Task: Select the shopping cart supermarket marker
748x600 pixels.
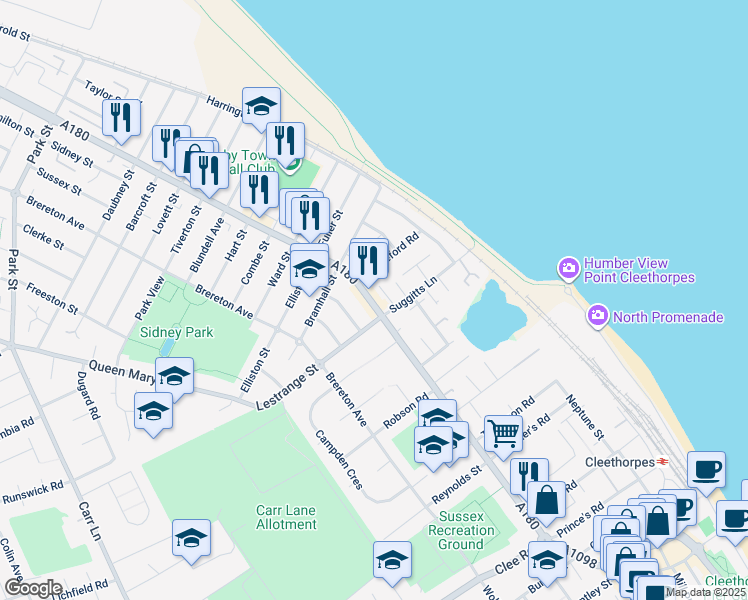Action: pos(503,434)
